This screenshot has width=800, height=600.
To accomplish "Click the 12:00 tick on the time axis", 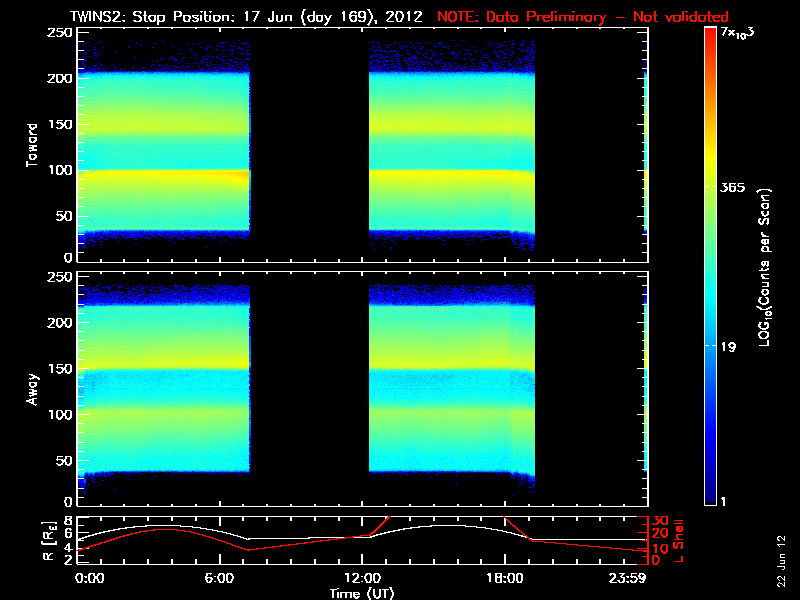I will [362, 579].
